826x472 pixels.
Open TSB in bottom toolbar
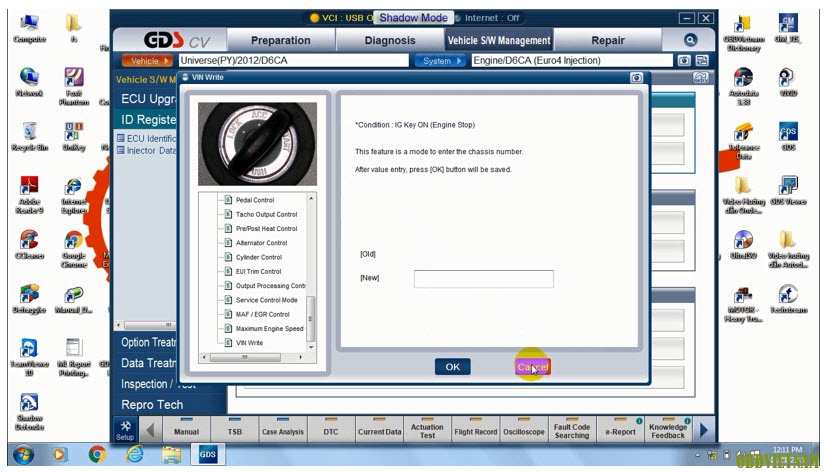click(234, 430)
